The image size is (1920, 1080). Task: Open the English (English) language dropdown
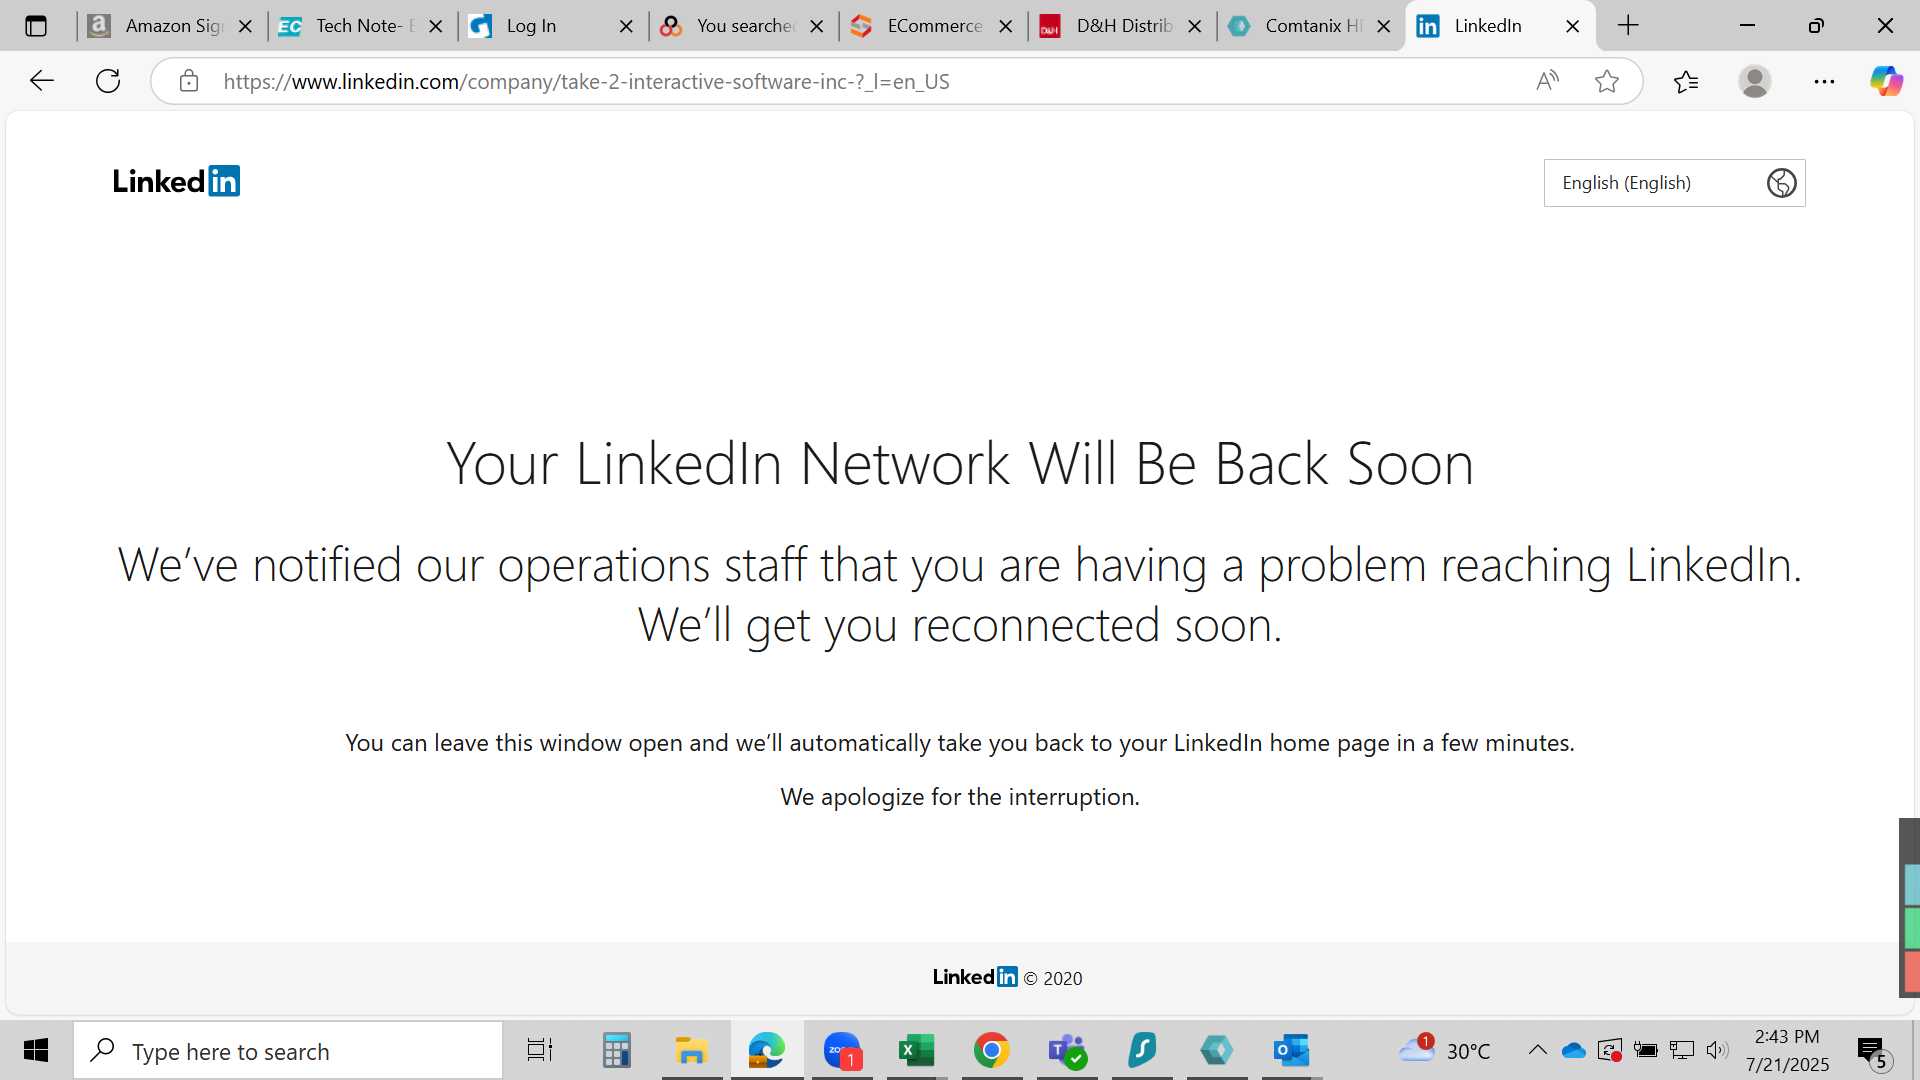[1674, 183]
